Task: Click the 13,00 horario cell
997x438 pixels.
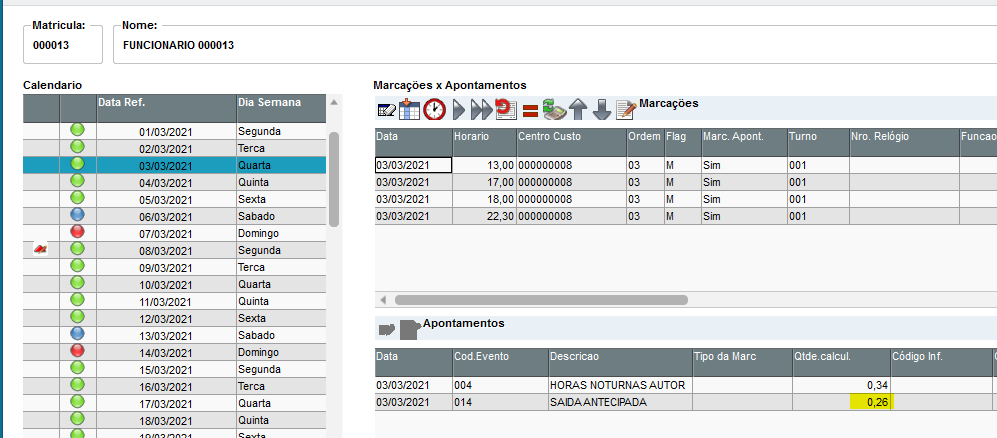Action: pos(484,165)
